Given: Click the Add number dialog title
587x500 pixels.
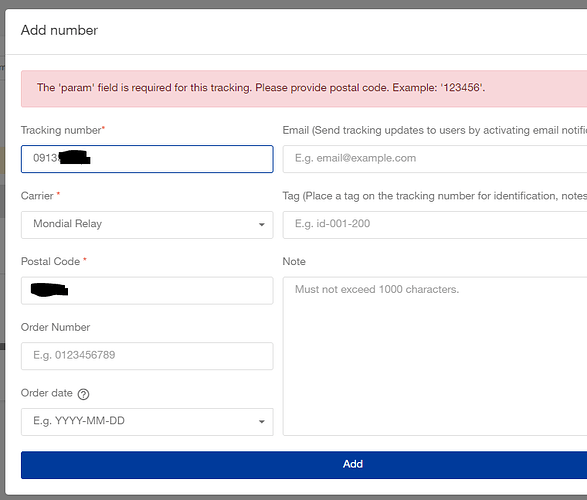Looking at the screenshot, I should click(59, 30).
